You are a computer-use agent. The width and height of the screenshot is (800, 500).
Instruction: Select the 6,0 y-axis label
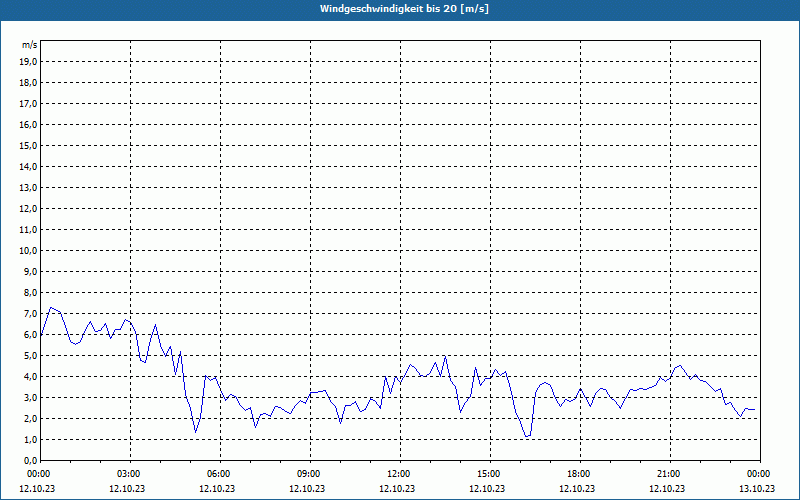click(x=31, y=335)
